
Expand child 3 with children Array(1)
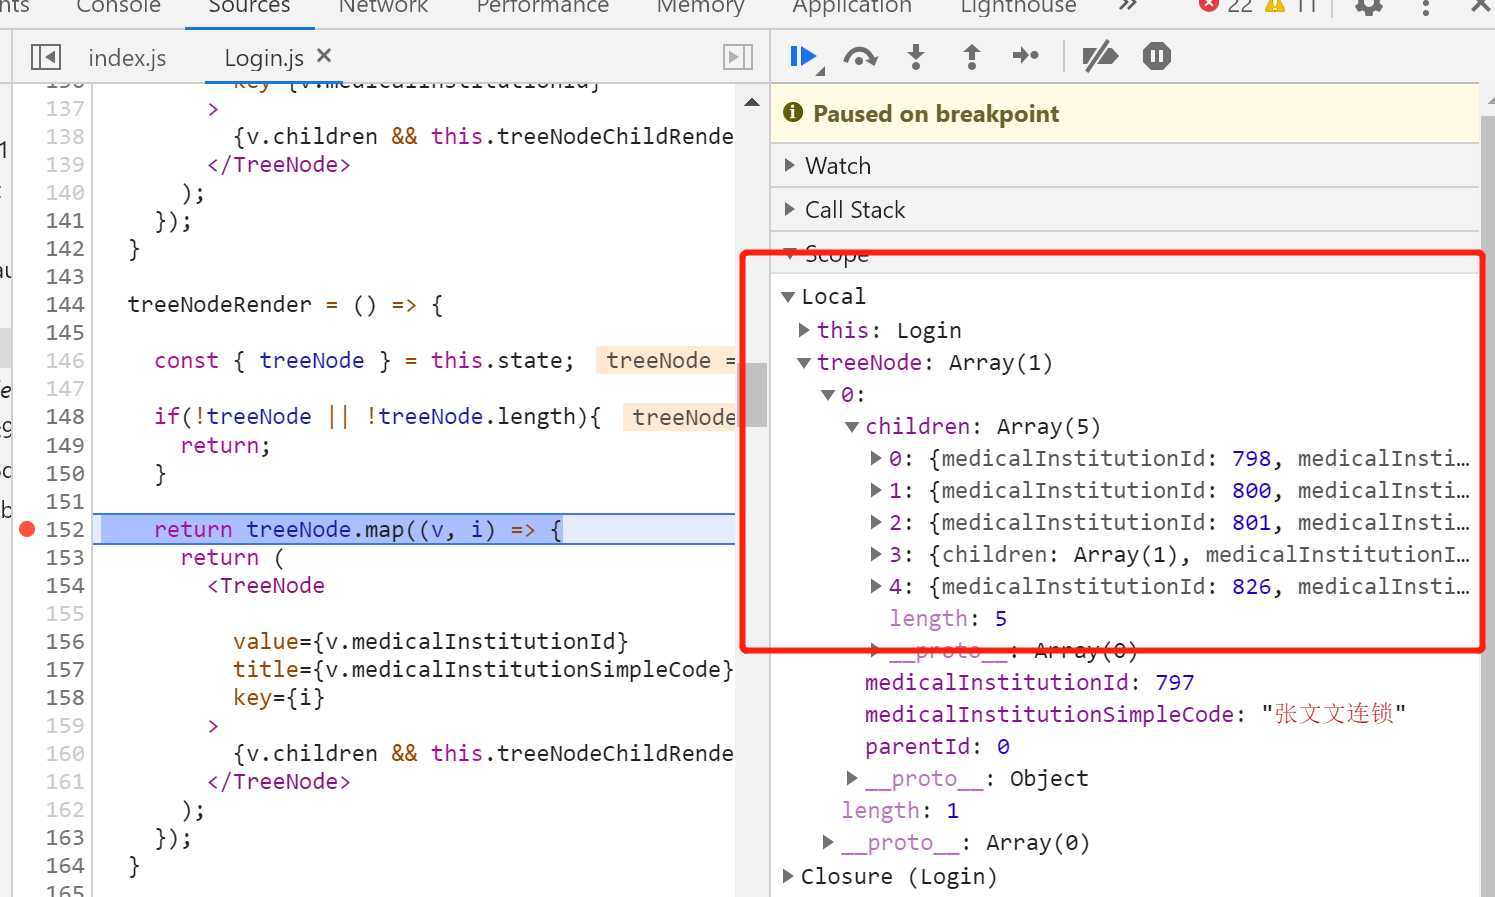[x=876, y=555]
